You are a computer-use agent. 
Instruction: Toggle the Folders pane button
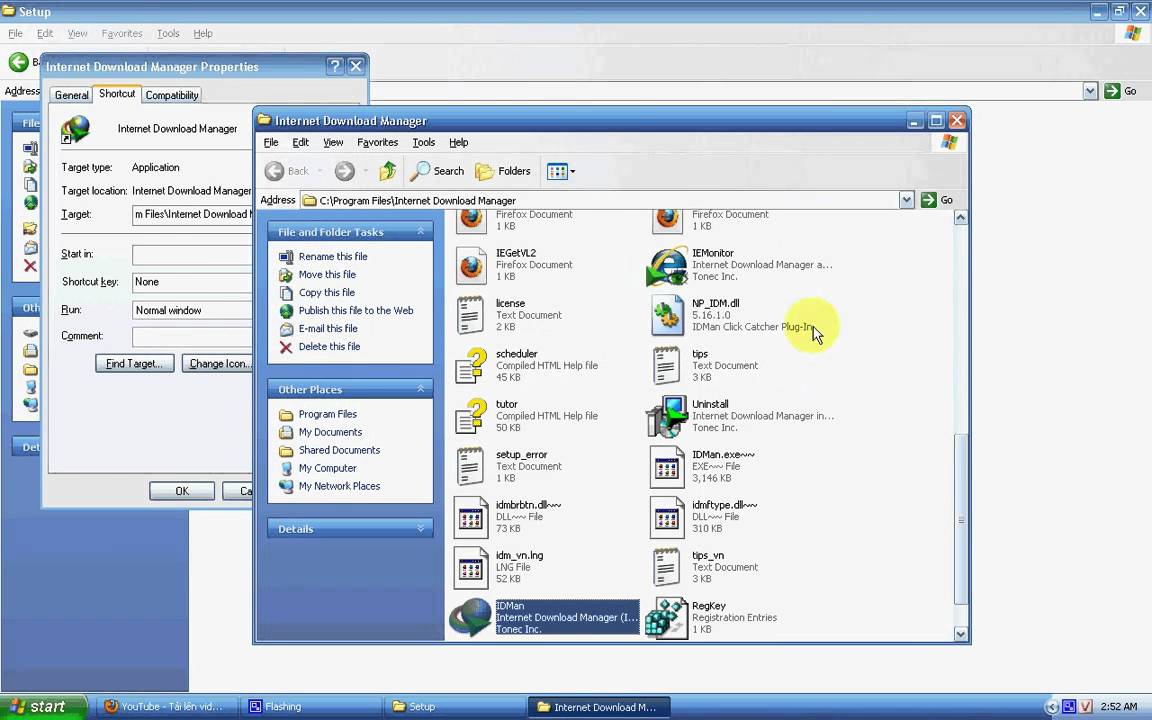(503, 171)
